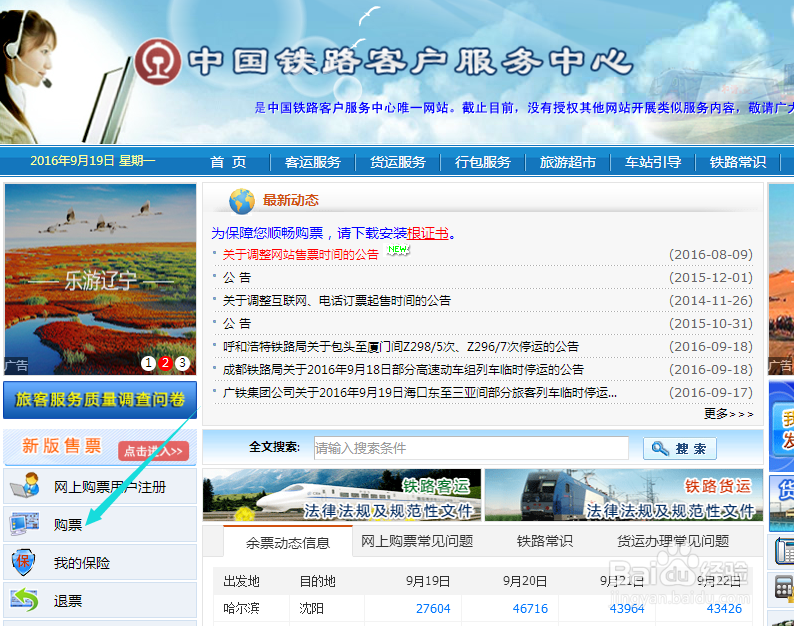Select the 网上购票常见问题 tab
This screenshot has width=794, height=626.
click(x=417, y=541)
